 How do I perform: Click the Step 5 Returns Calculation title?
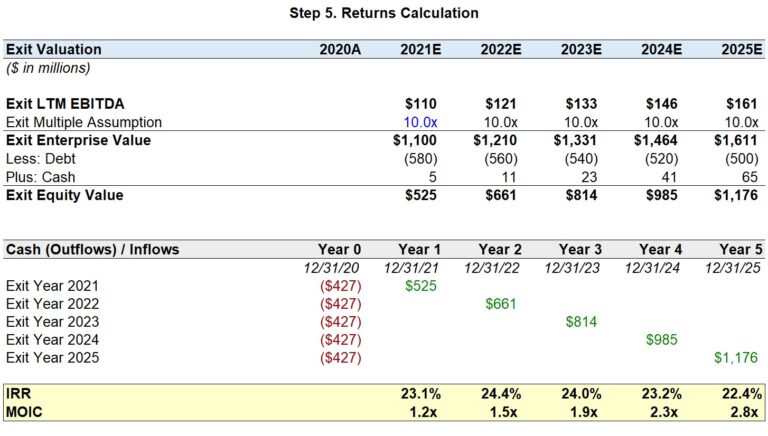tap(384, 13)
